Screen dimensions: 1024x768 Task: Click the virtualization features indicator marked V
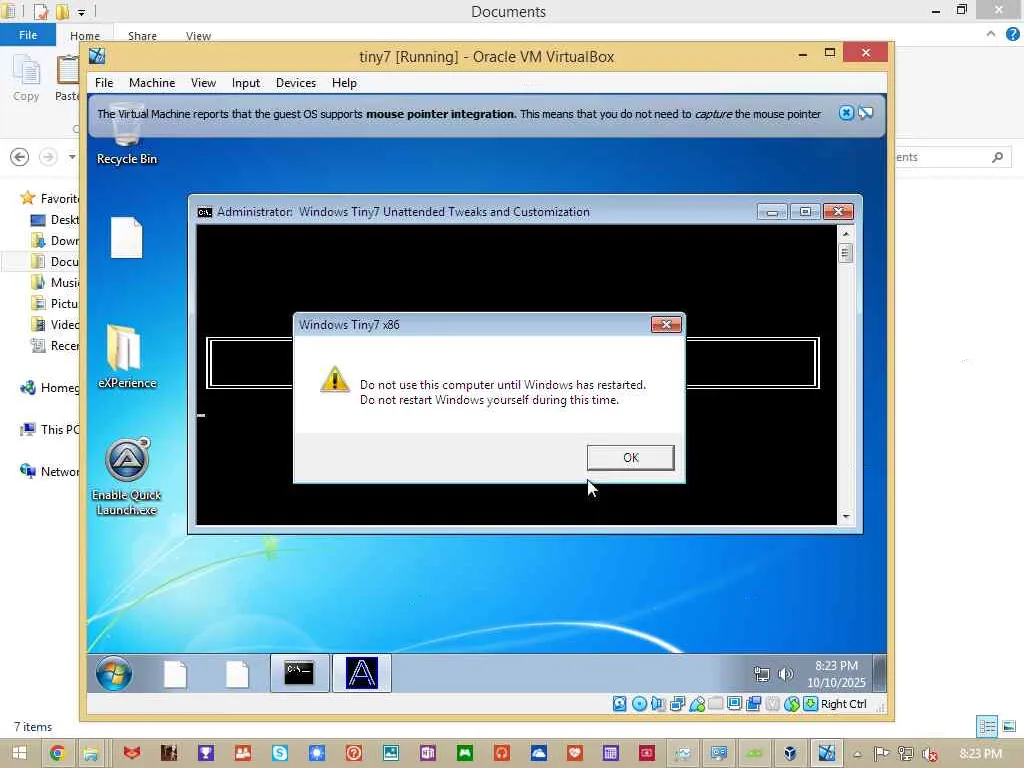(773, 703)
